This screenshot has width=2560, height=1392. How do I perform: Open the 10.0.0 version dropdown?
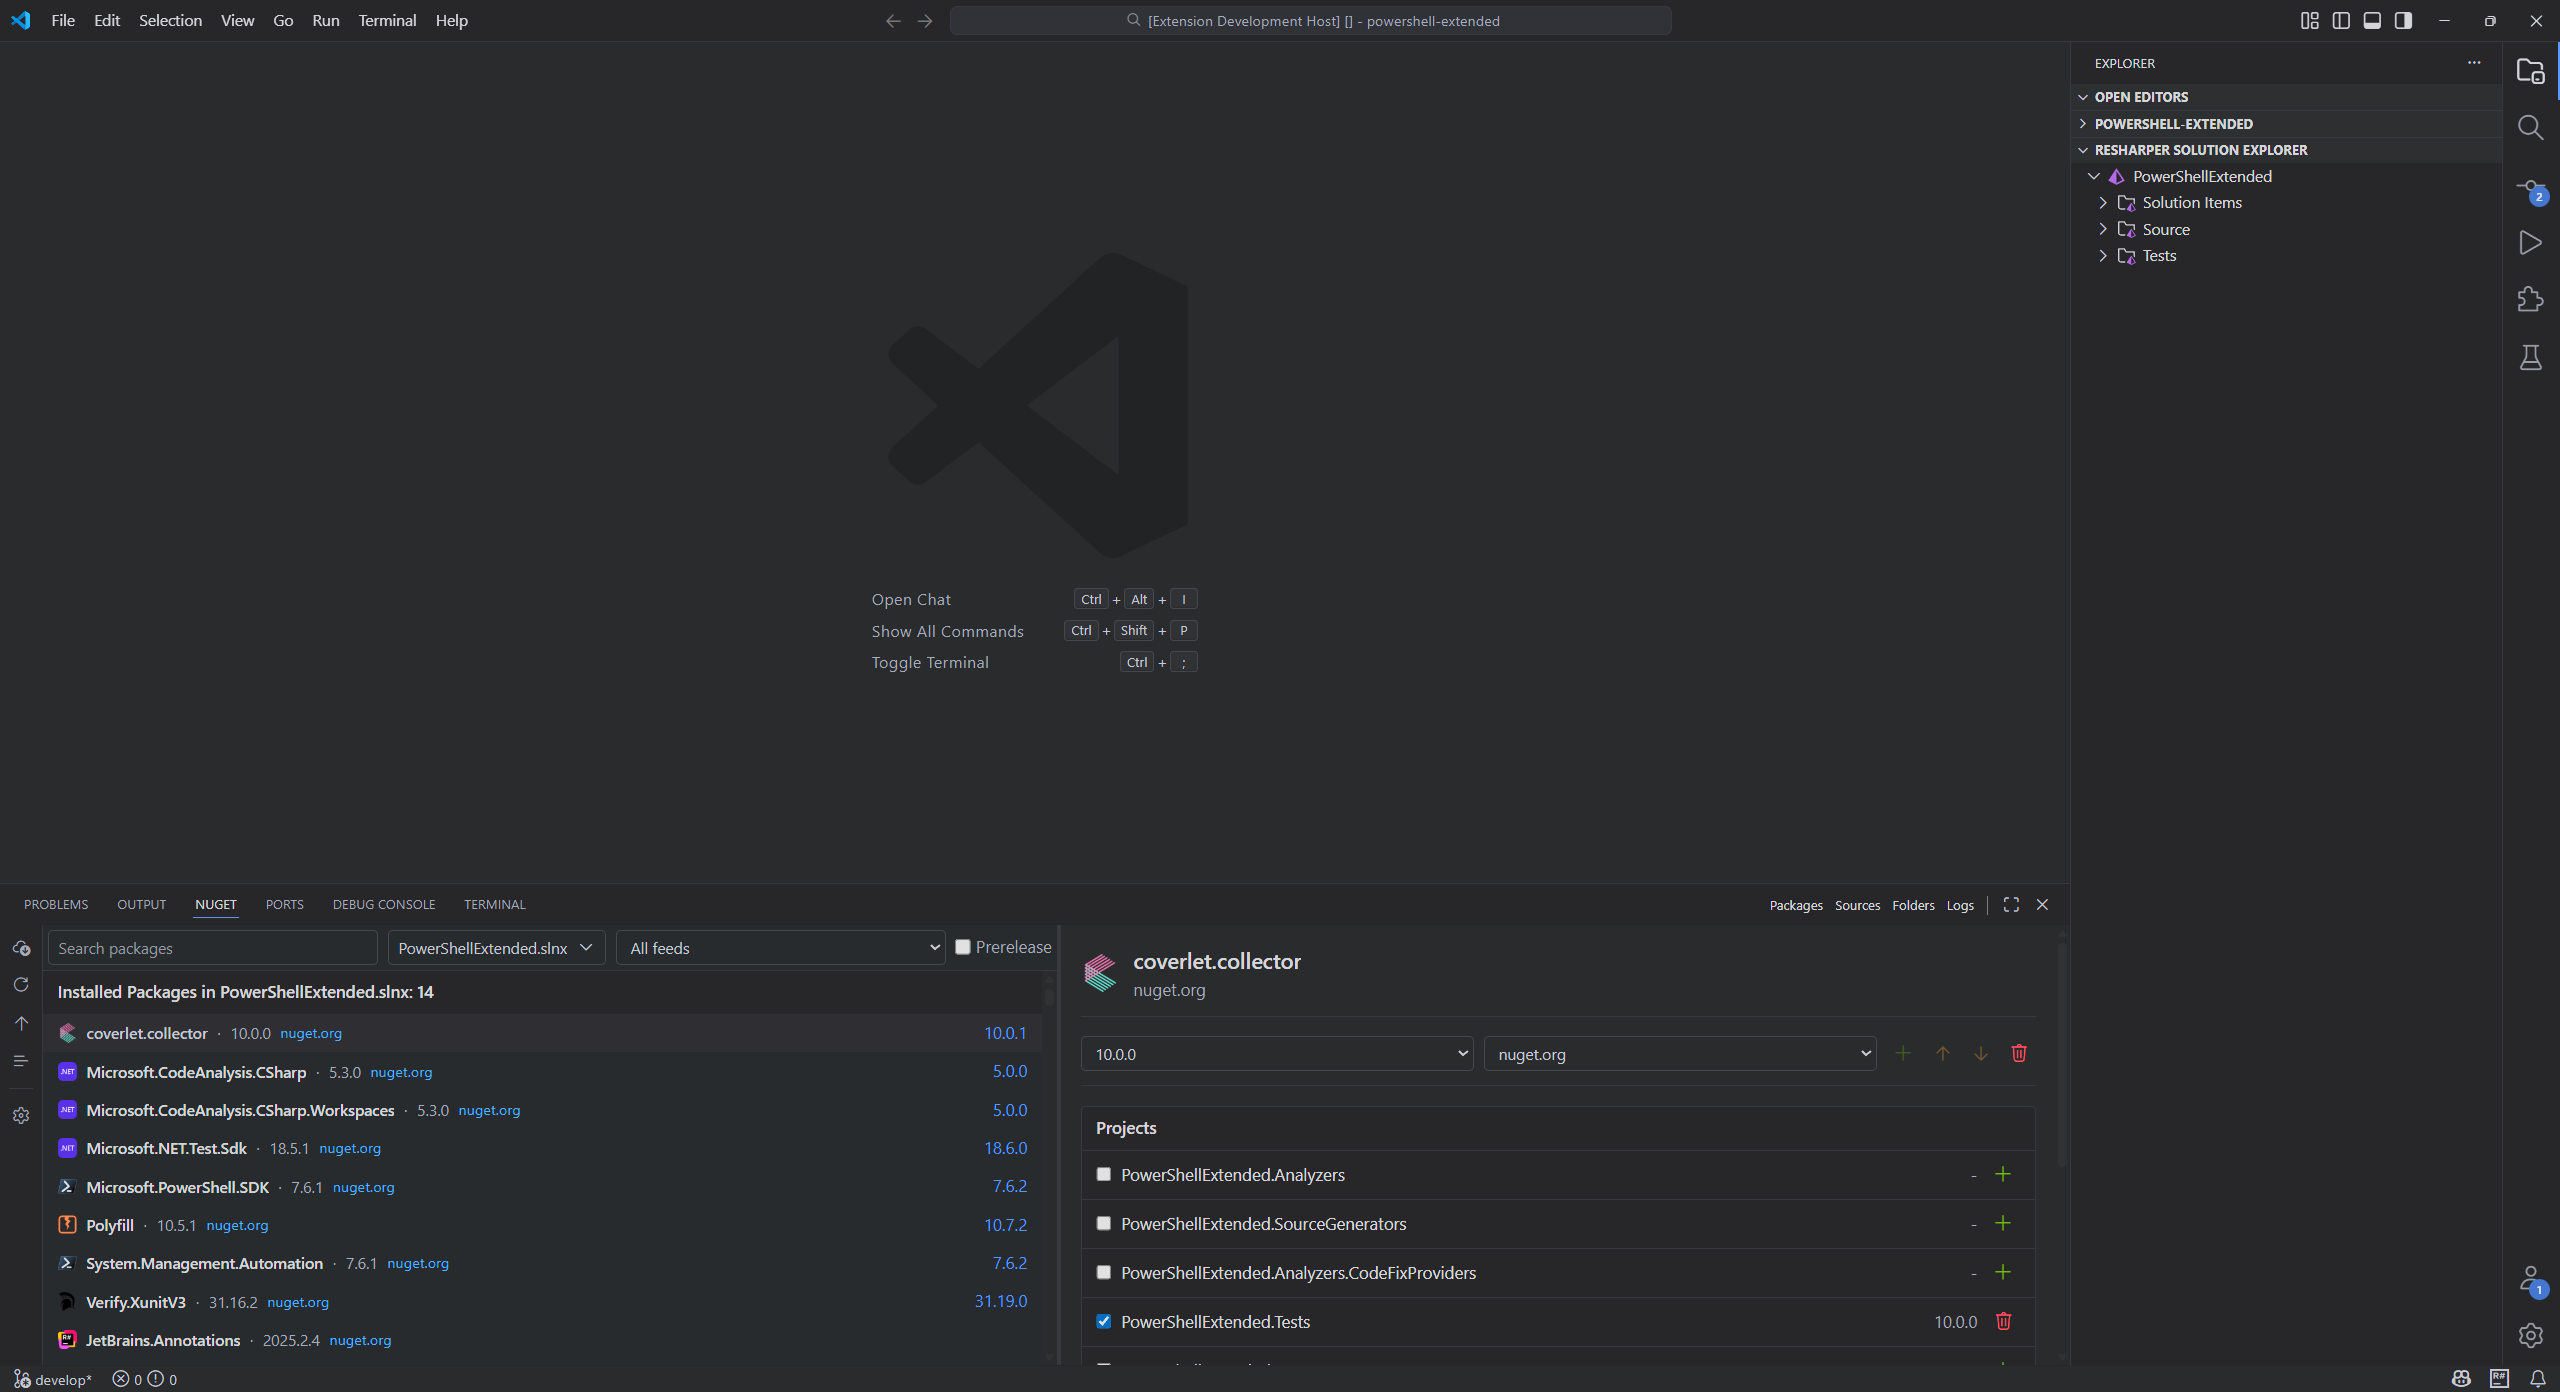pos(1277,1054)
